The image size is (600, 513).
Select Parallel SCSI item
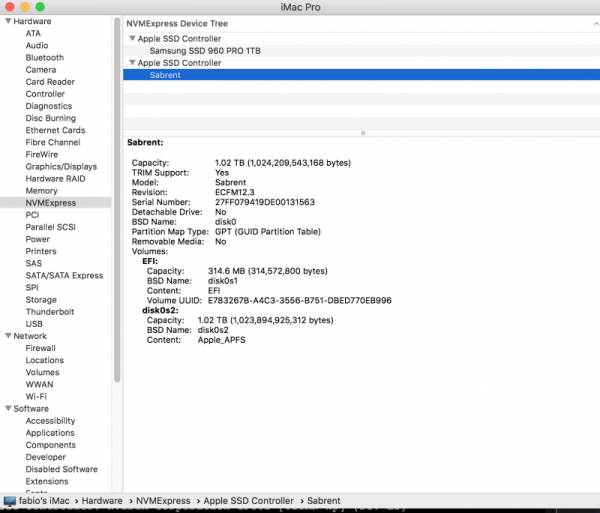tap(51, 227)
